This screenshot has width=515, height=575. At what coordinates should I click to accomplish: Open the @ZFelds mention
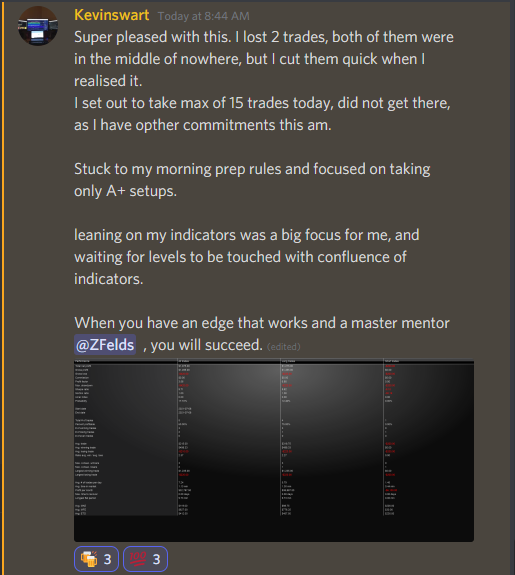tap(105, 345)
